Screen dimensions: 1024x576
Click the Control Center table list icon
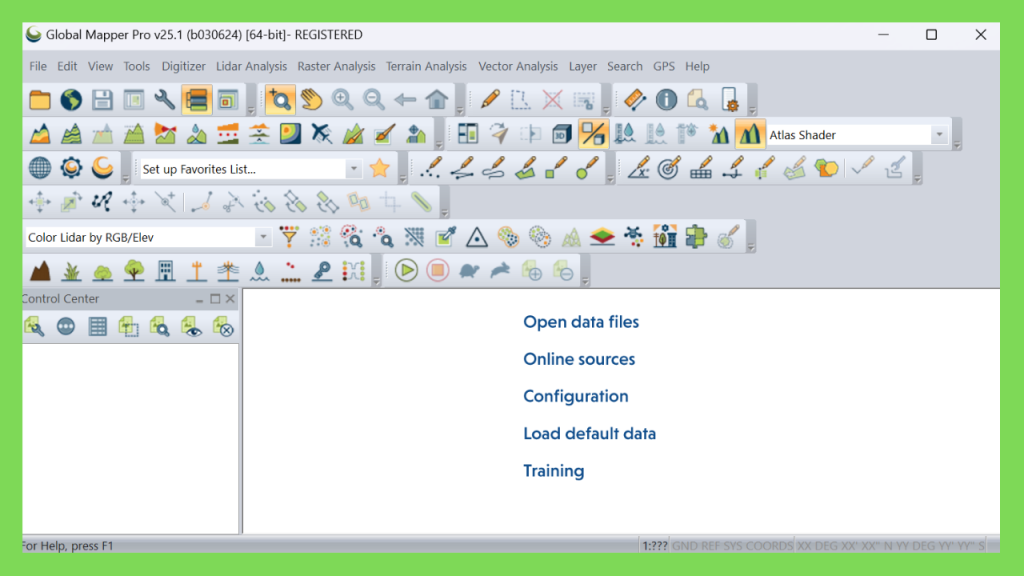click(x=97, y=327)
